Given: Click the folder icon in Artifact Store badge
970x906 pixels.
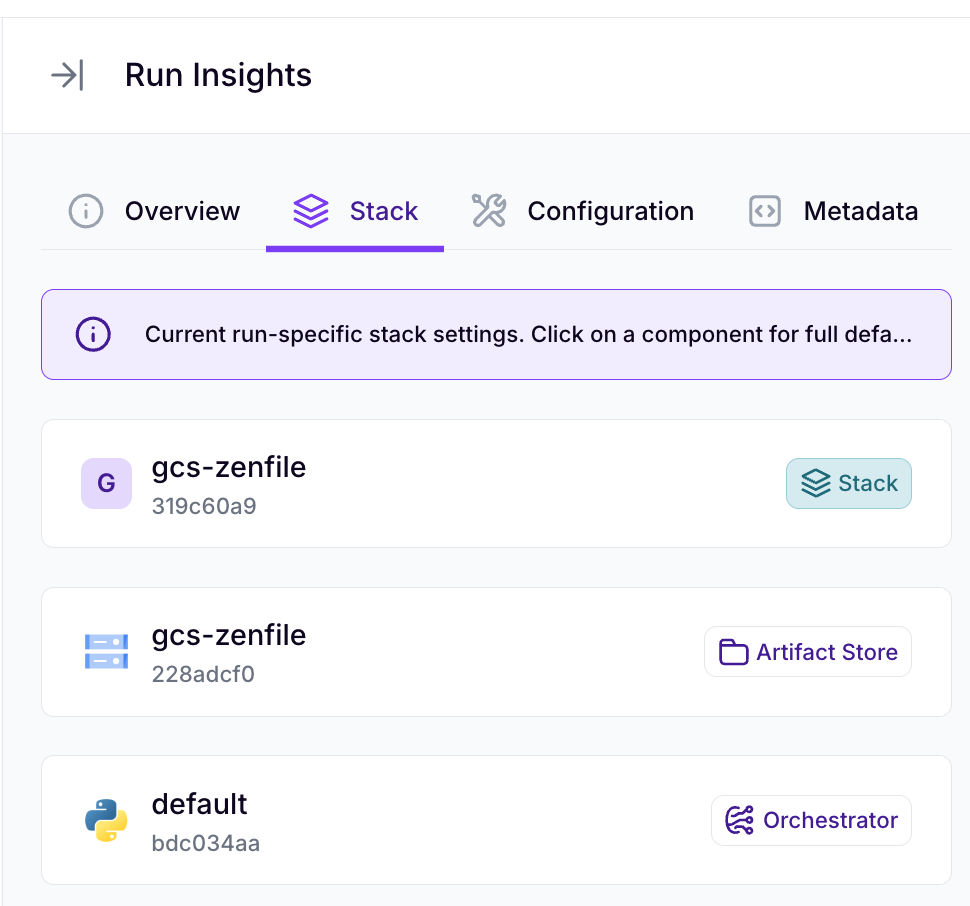Looking at the screenshot, I should coord(734,652).
